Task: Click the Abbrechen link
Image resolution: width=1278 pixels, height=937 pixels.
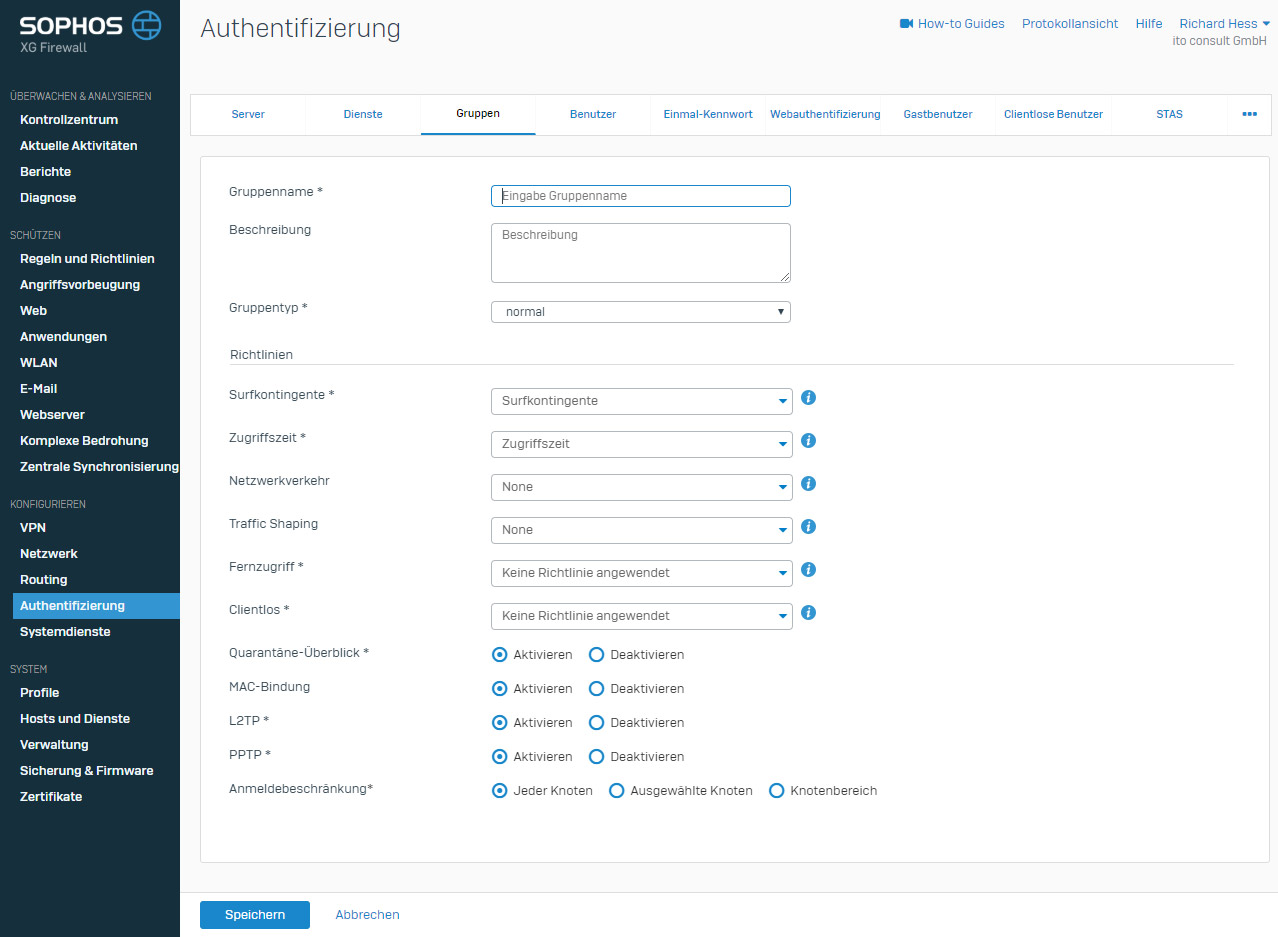Action: coord(367,915)
